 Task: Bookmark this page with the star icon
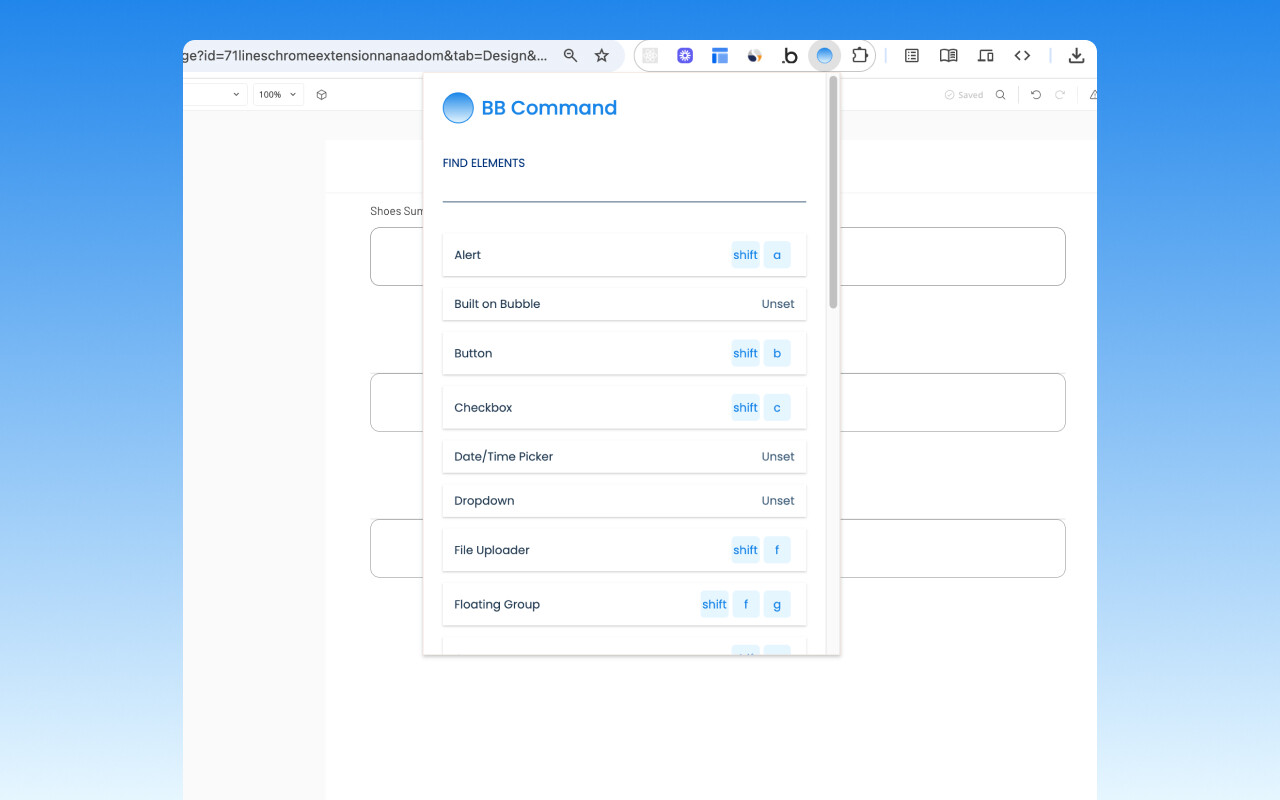602,56
